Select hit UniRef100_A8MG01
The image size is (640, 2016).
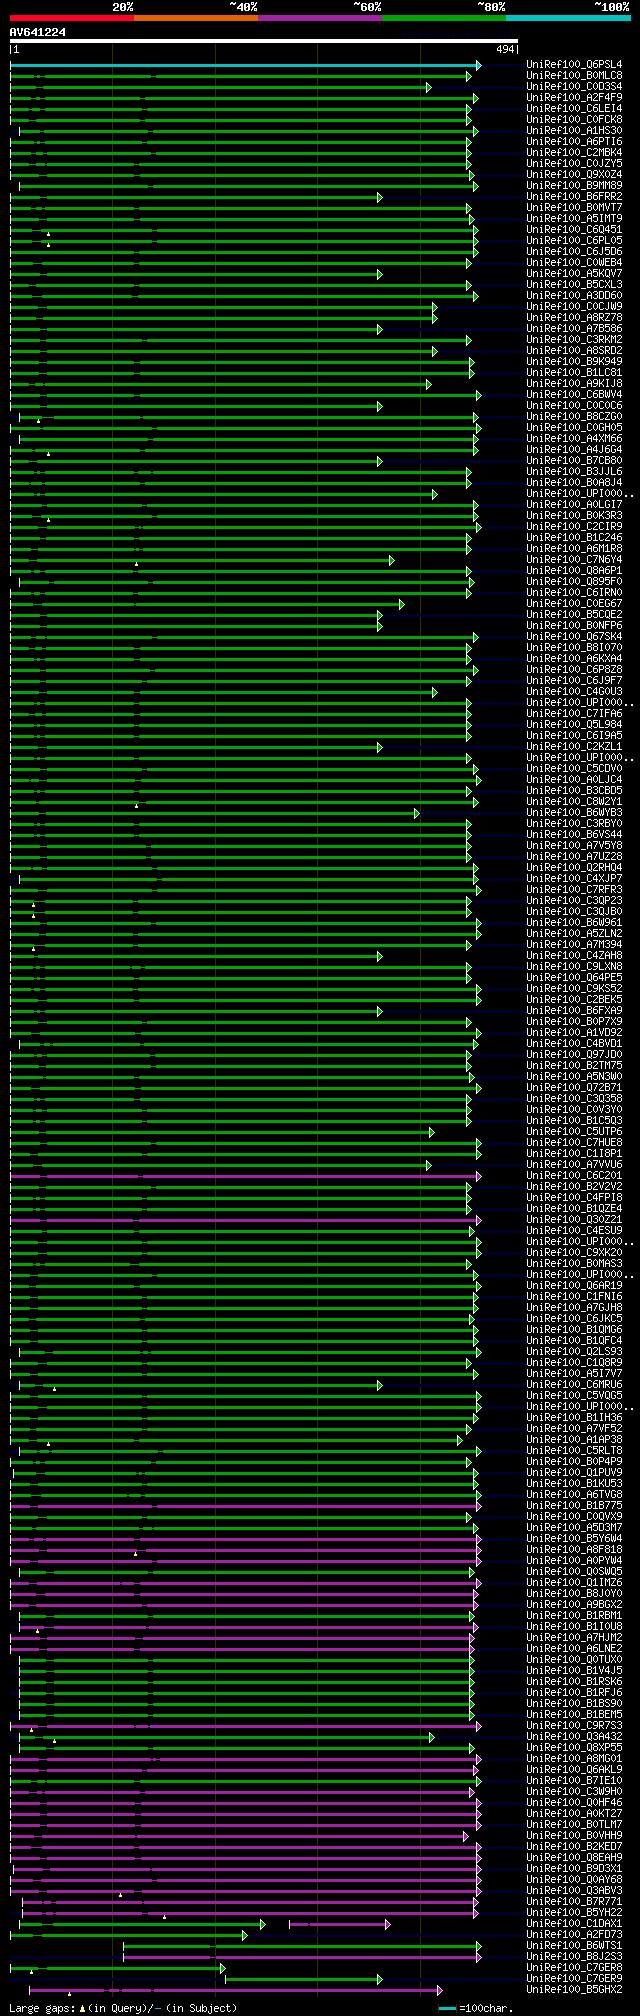[x=575, y=1758]
